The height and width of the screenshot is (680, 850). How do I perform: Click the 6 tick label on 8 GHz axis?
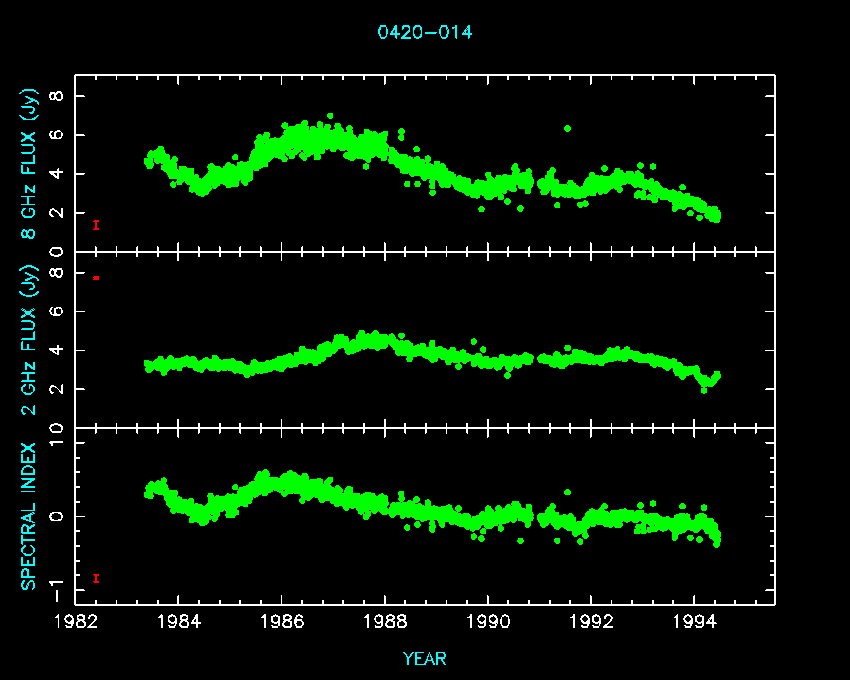(57, 135)
